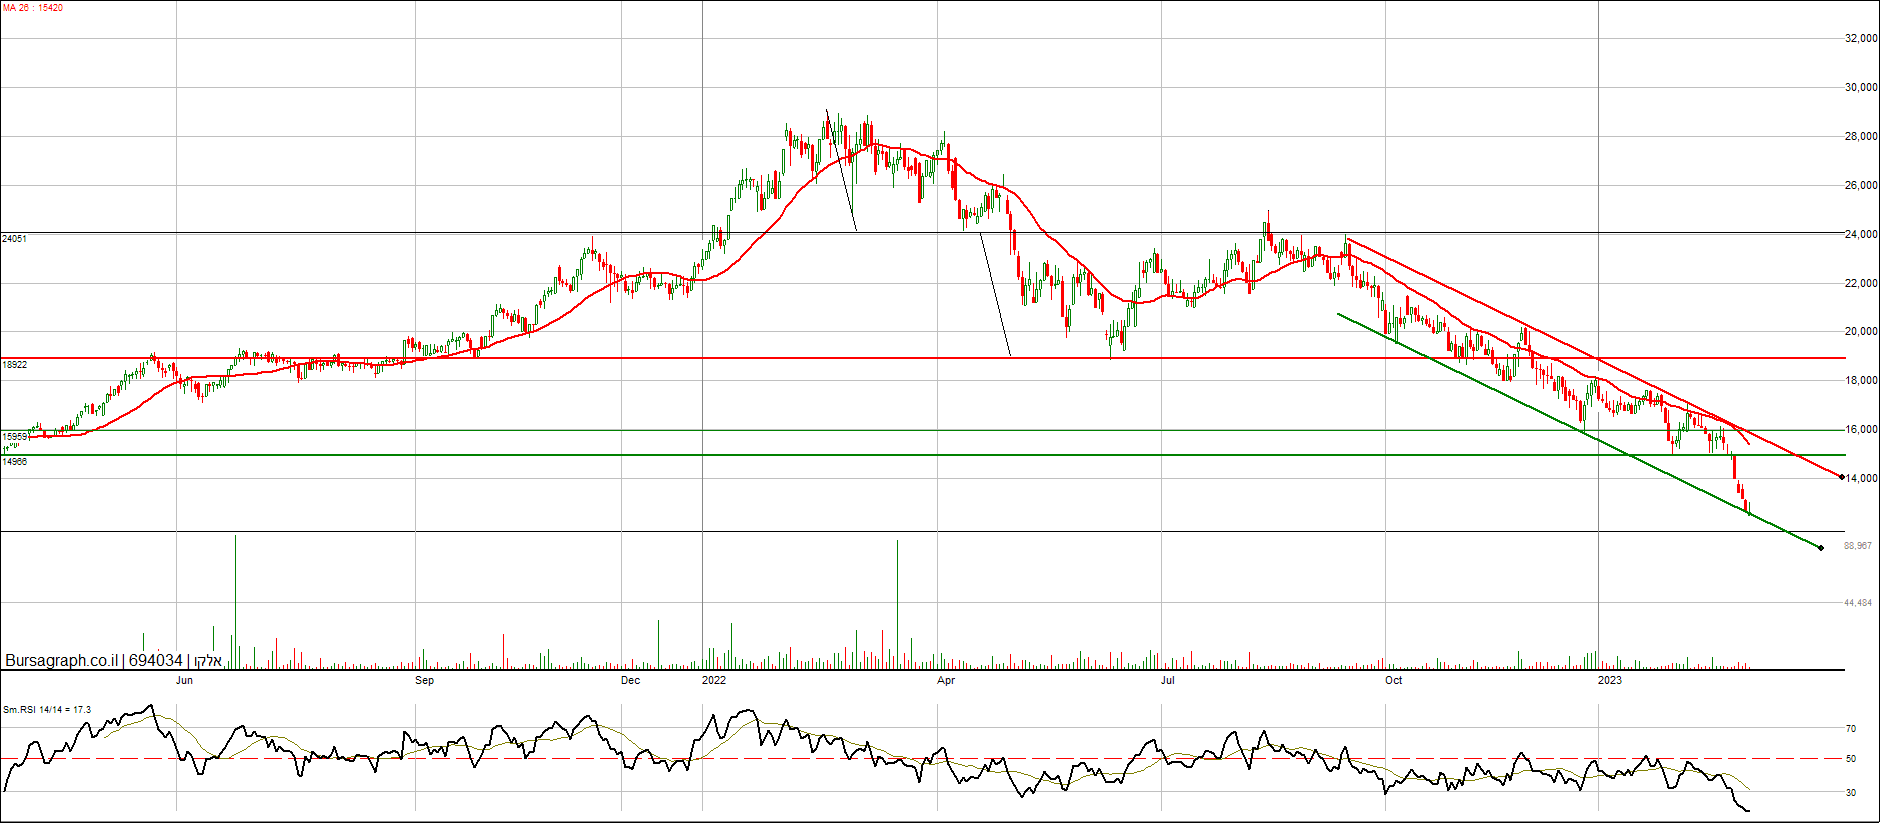This screenshot has width=1880, height=823.
Task: Click the 20,000 price axis value
Action: pyautogui.click(x=1861, y=331)
